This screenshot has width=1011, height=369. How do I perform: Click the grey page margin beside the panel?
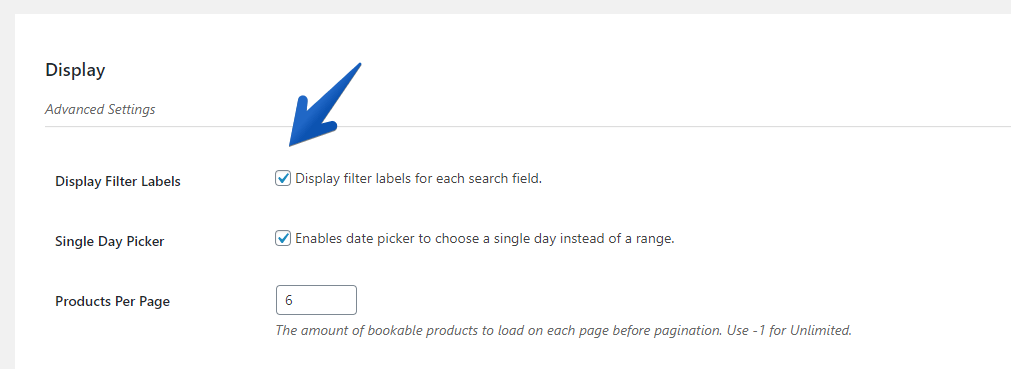click(x=7, y=194)
